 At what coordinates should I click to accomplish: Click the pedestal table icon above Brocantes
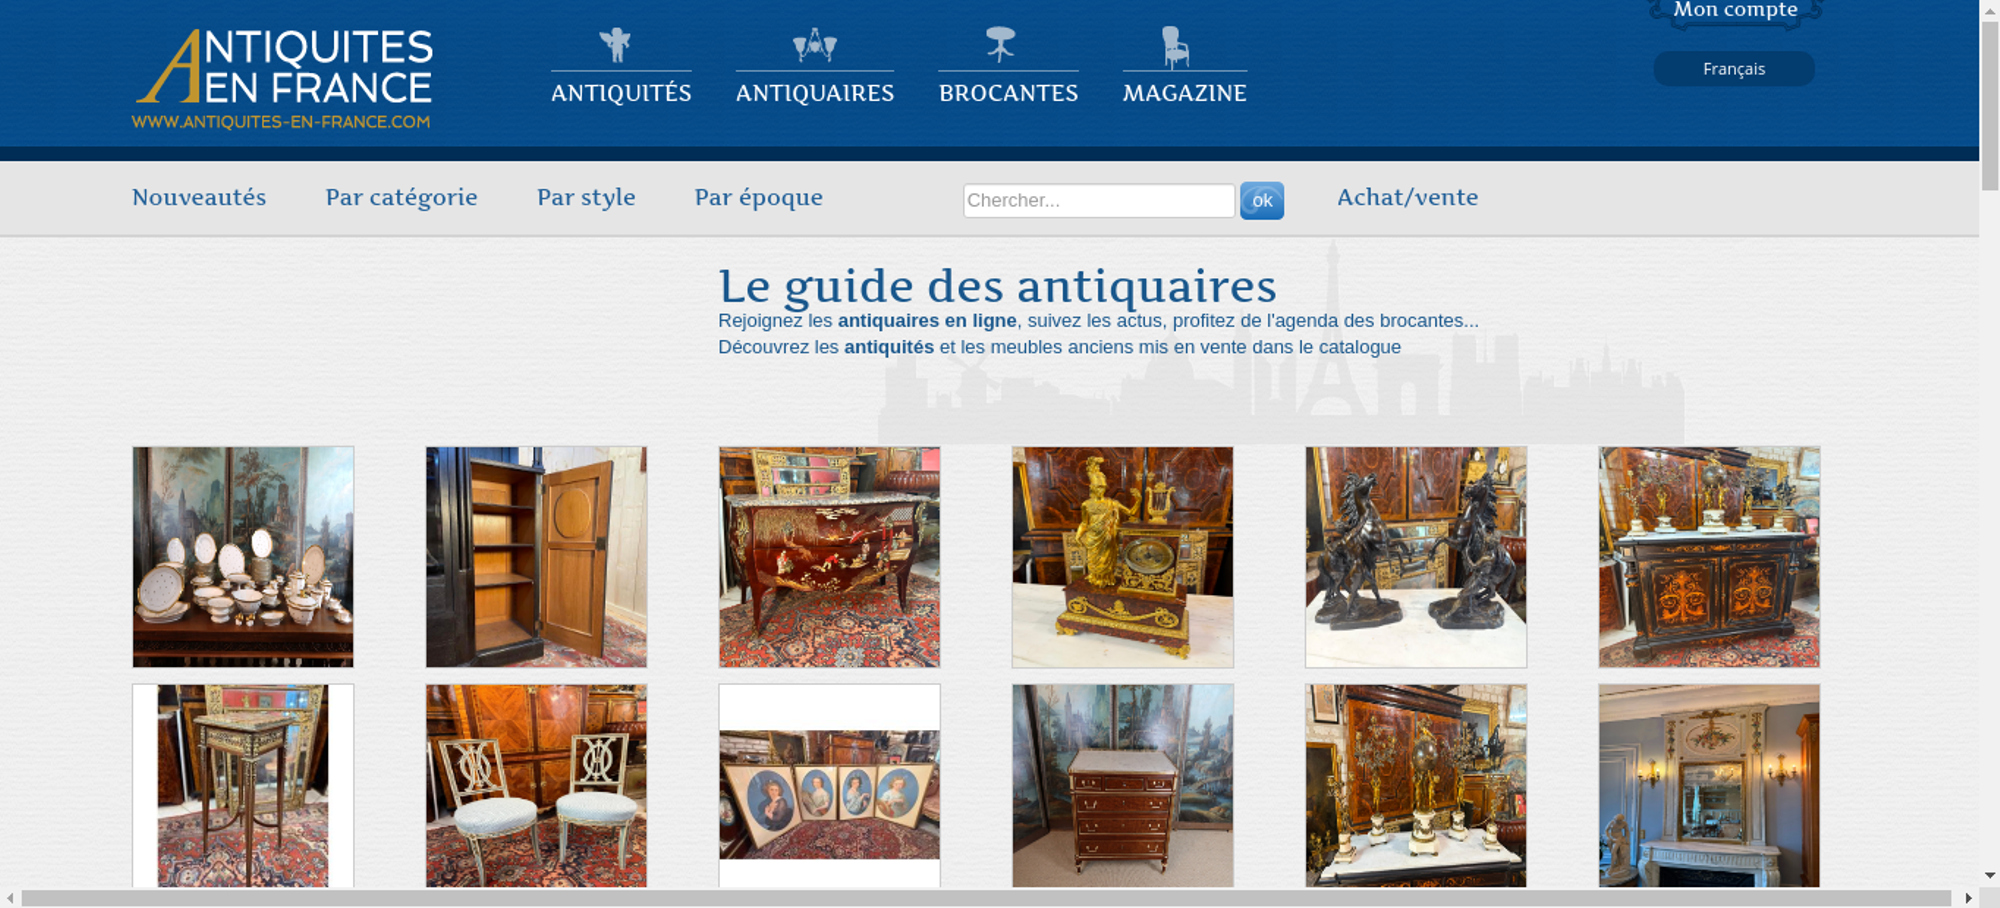click(x=1000, y=44)
